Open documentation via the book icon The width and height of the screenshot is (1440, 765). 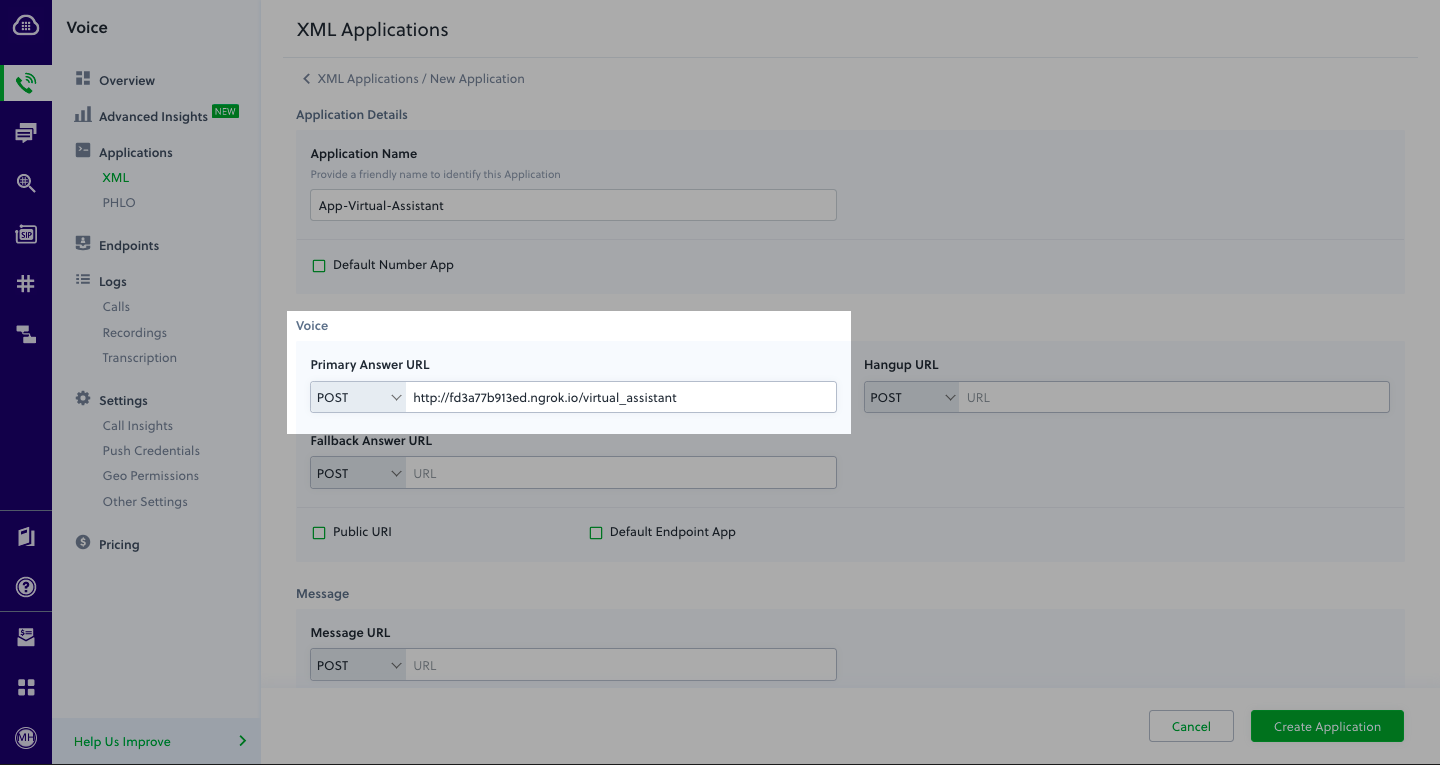tap(26, 536)
